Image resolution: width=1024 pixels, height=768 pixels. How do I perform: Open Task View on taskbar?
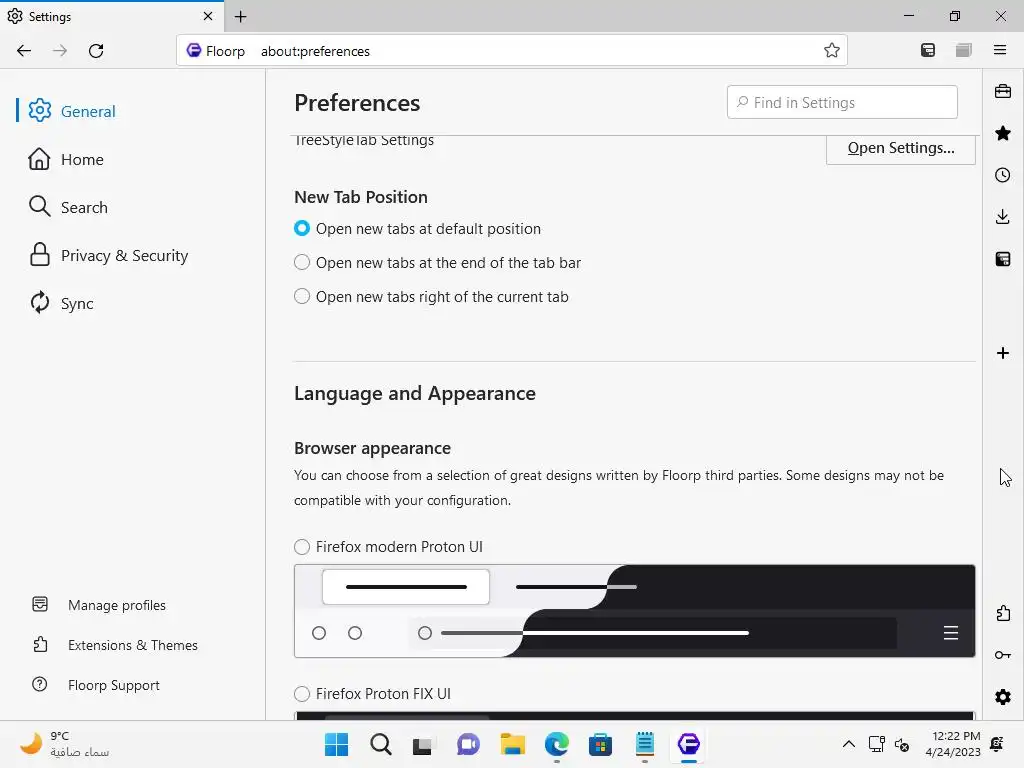[x=423, y=744]
